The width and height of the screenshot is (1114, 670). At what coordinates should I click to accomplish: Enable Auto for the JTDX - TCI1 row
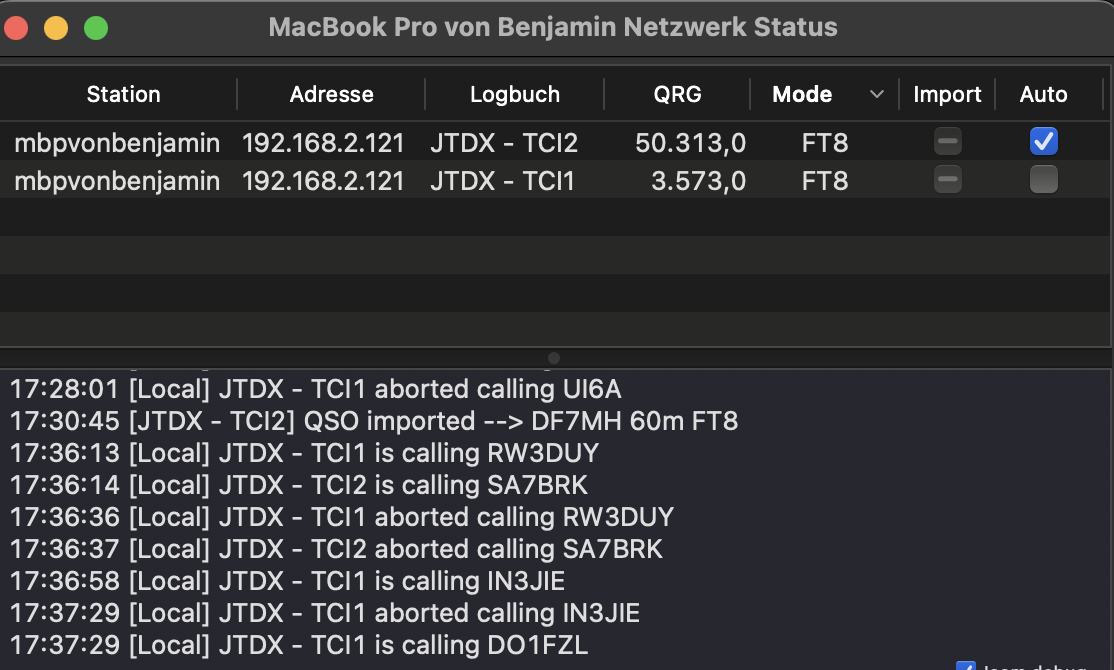1044,180
